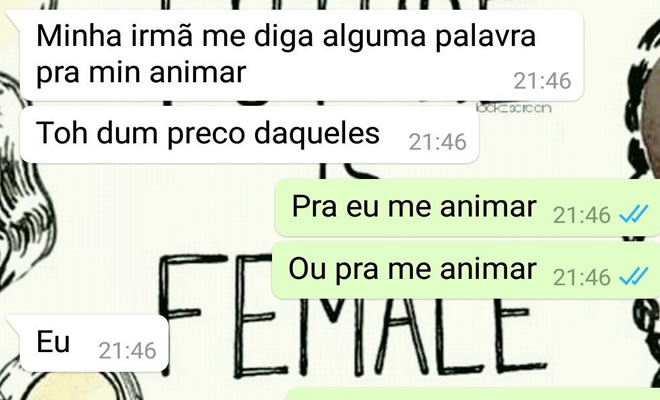Click the pointed tail of the "Eu" bubble
This screenshot has width=660, height=400.
(13, 322)
